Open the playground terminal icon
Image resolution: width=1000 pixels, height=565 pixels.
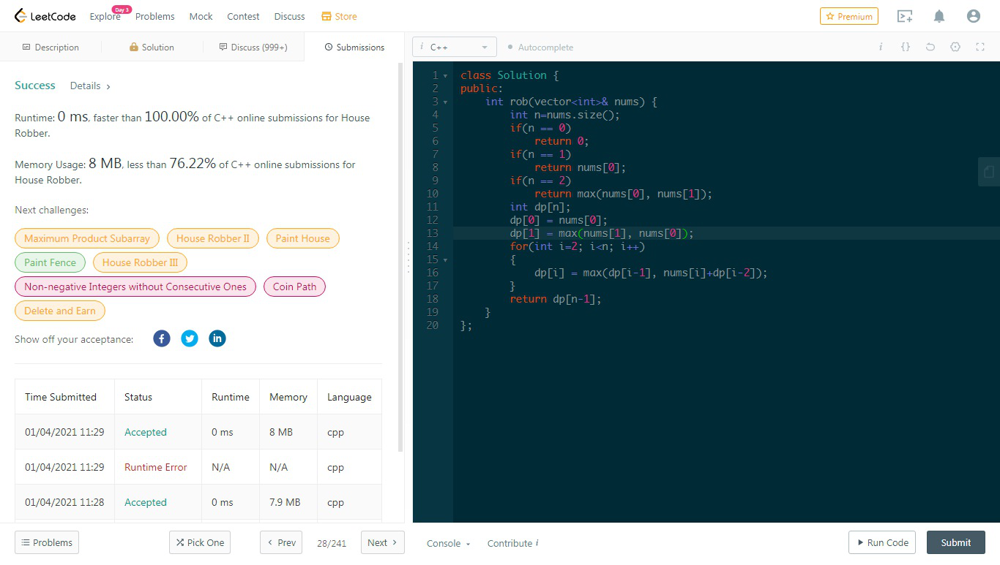coord(904,16)
